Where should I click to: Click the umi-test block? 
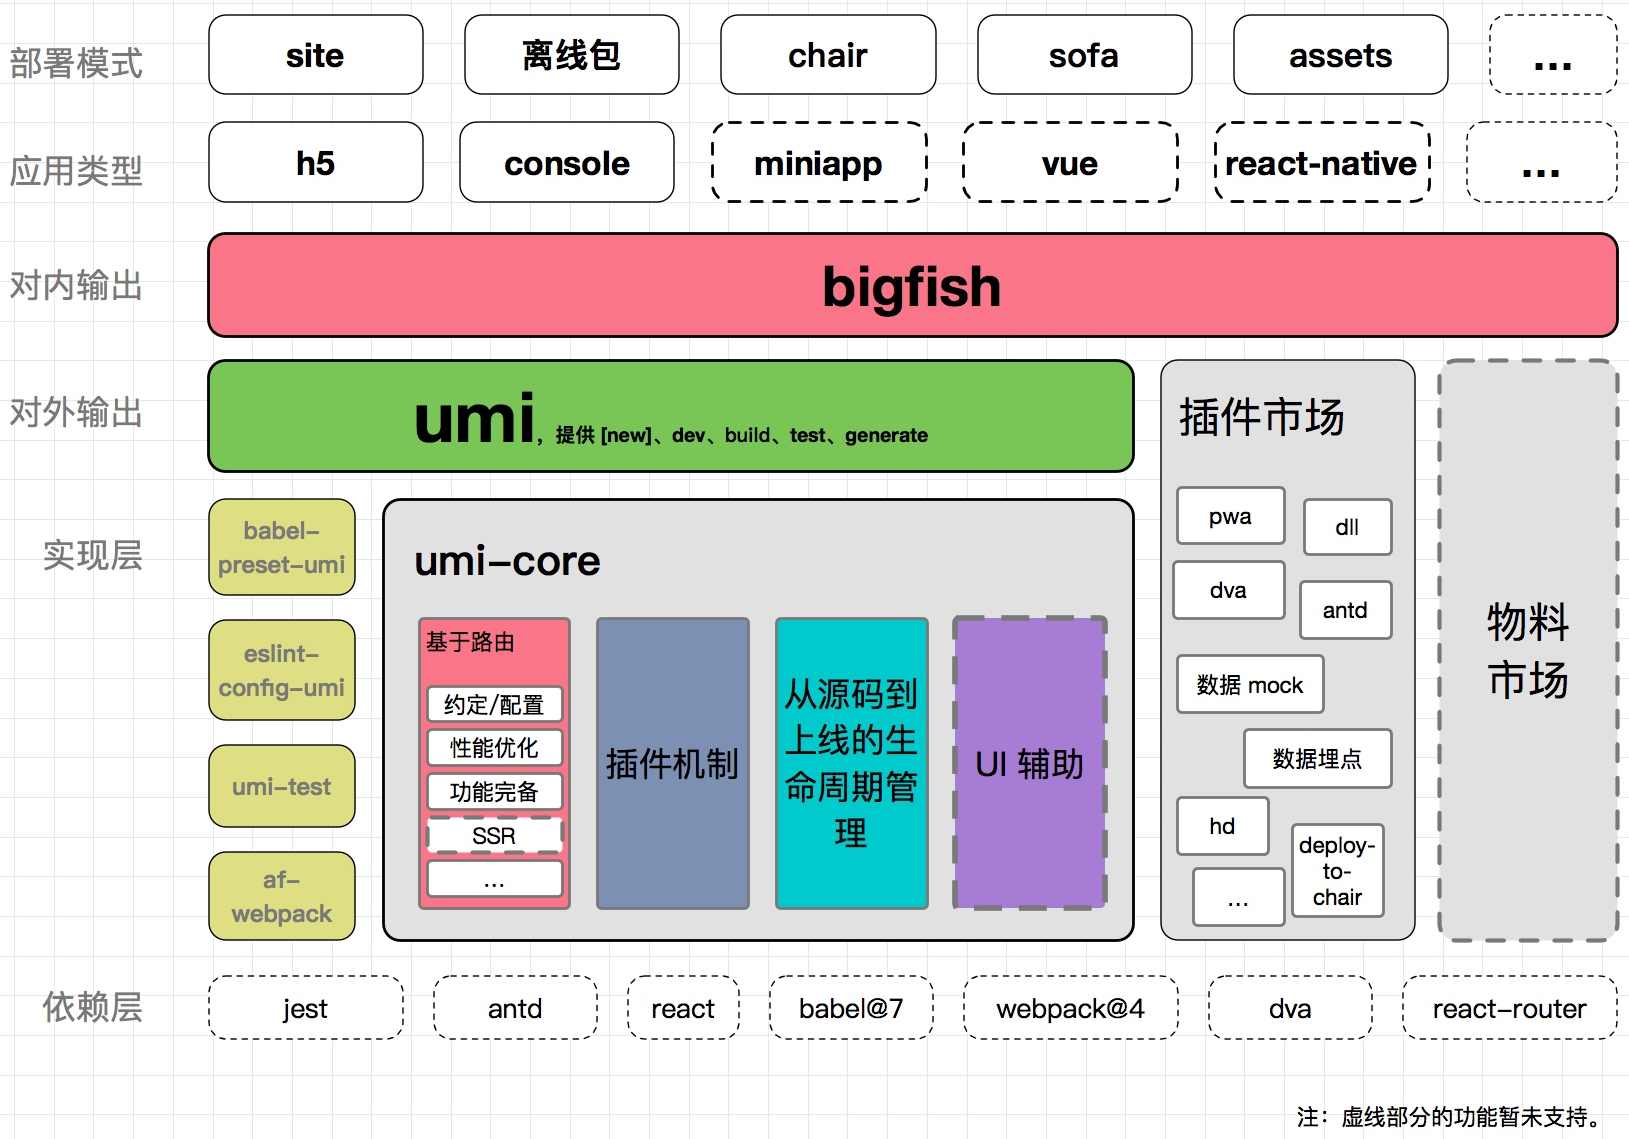coord(282,787)
